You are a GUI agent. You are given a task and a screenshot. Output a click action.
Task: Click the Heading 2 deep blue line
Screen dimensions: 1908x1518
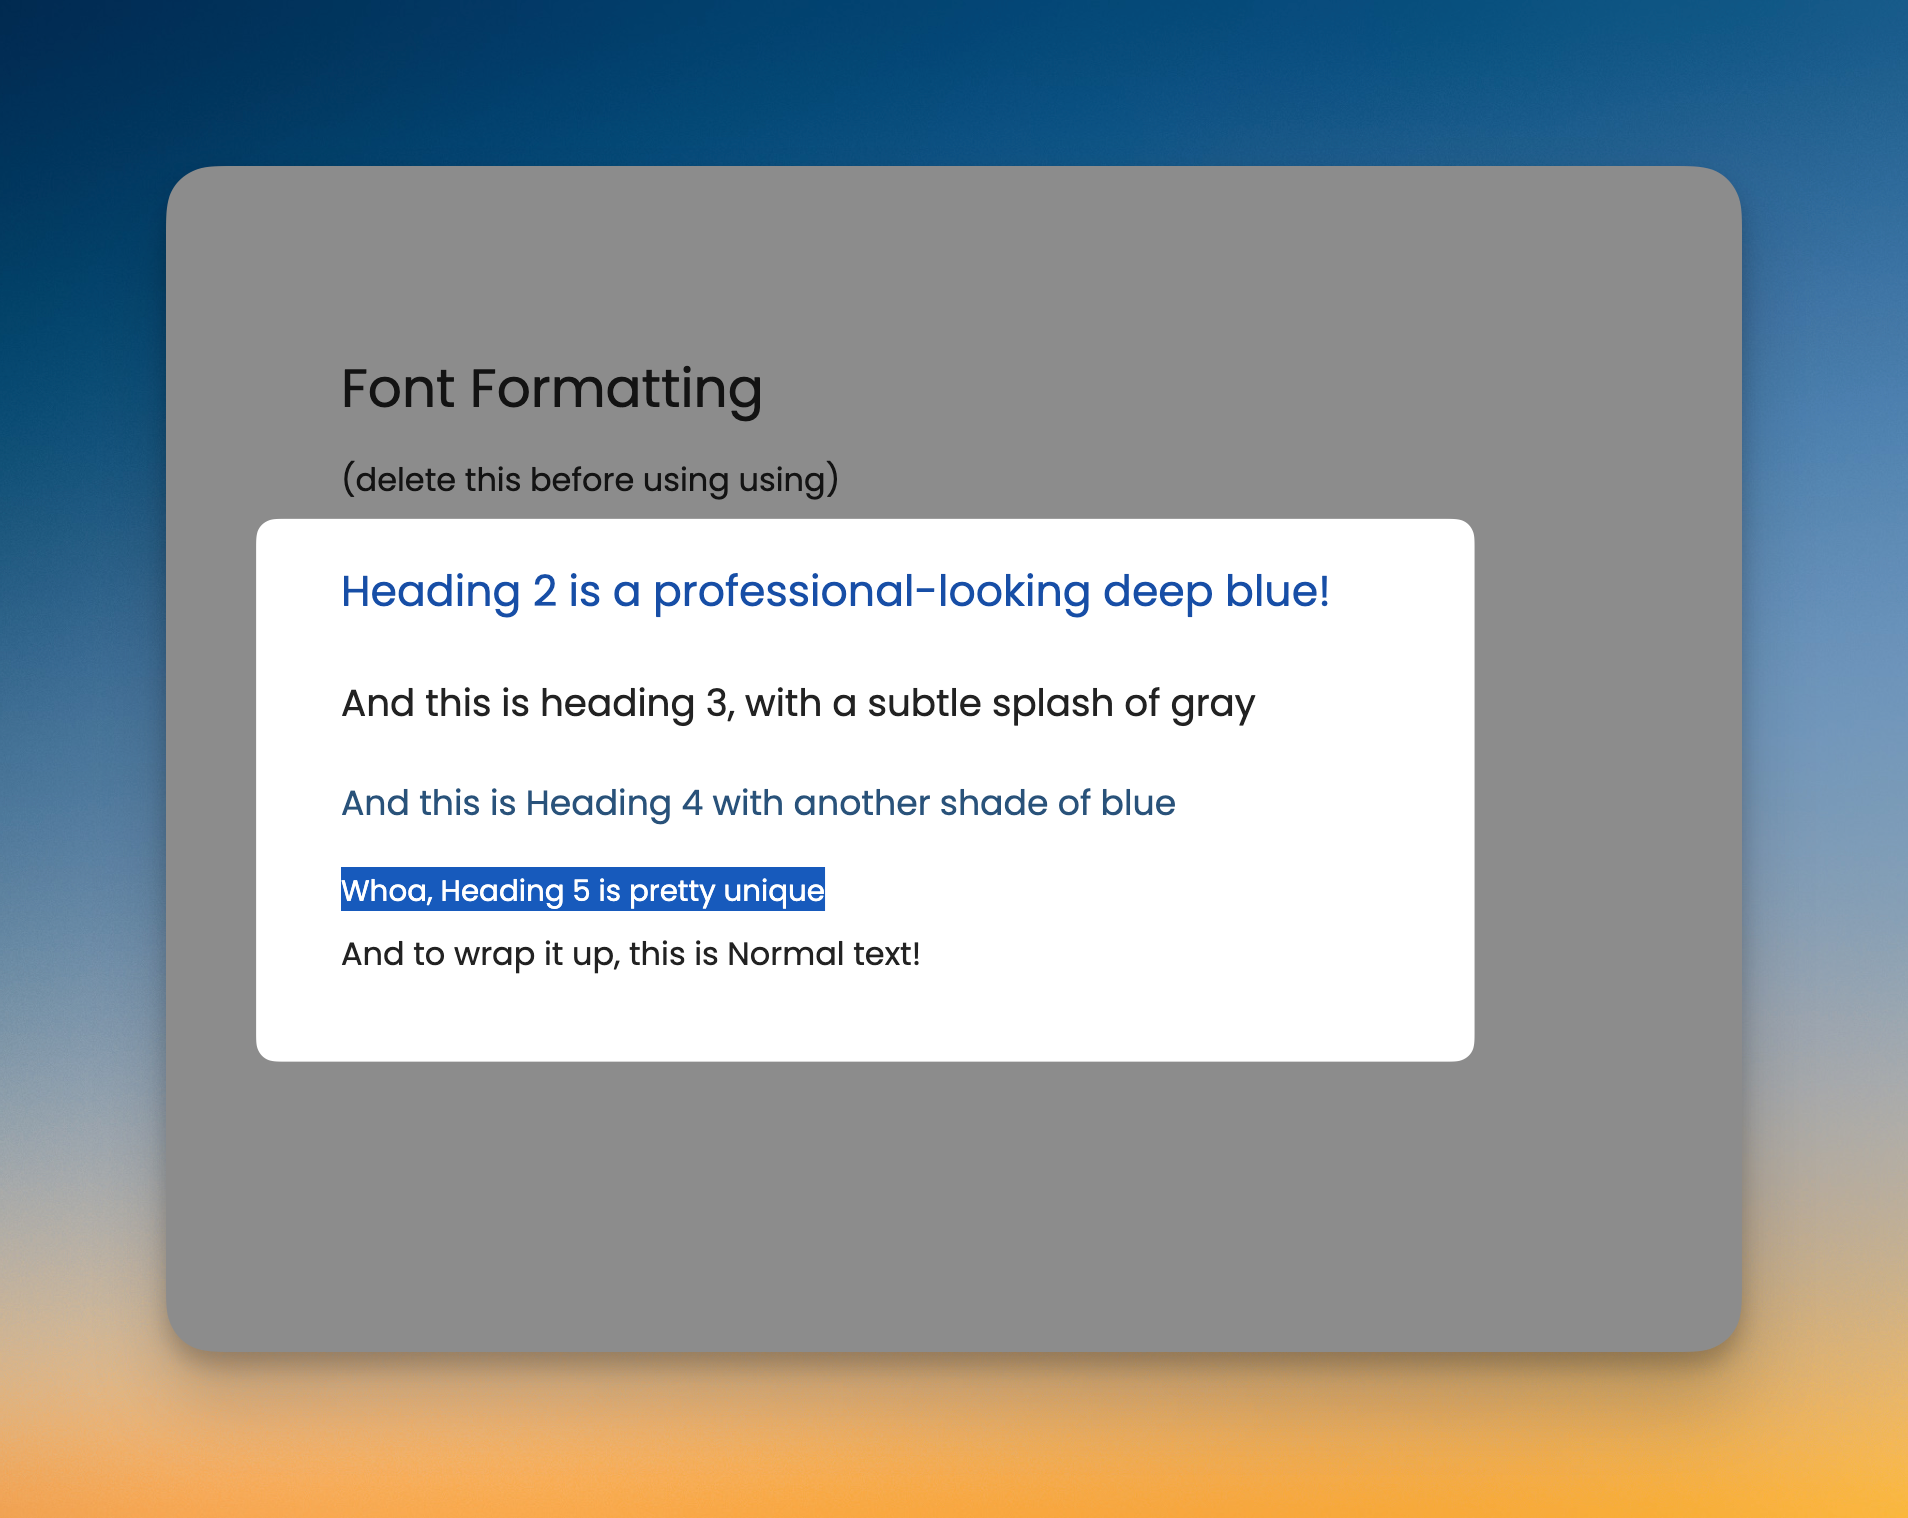click(836, 592)
